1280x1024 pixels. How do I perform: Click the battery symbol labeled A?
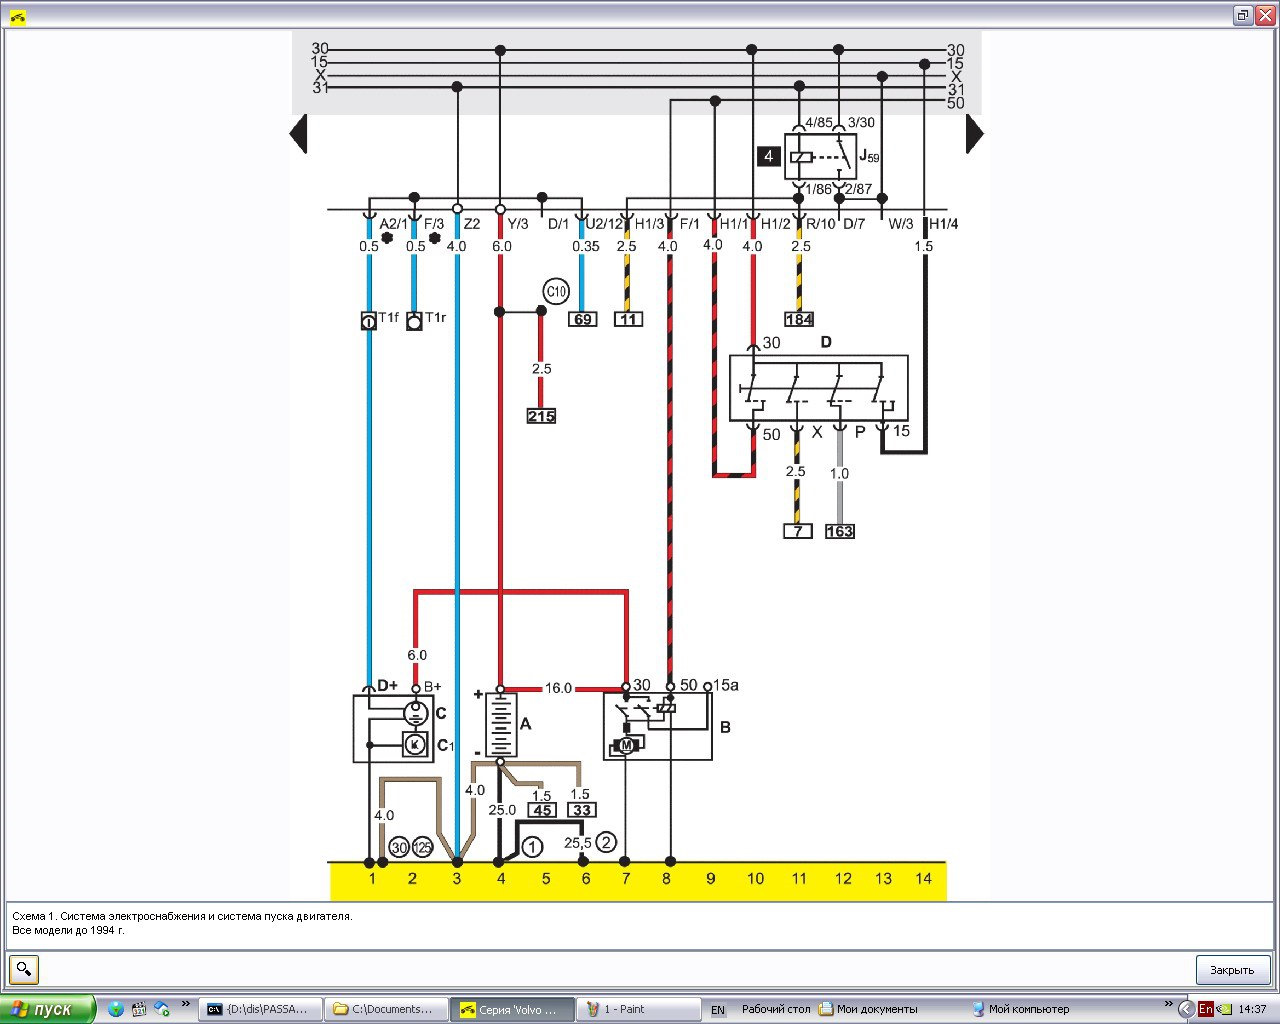tap(501, 727)
